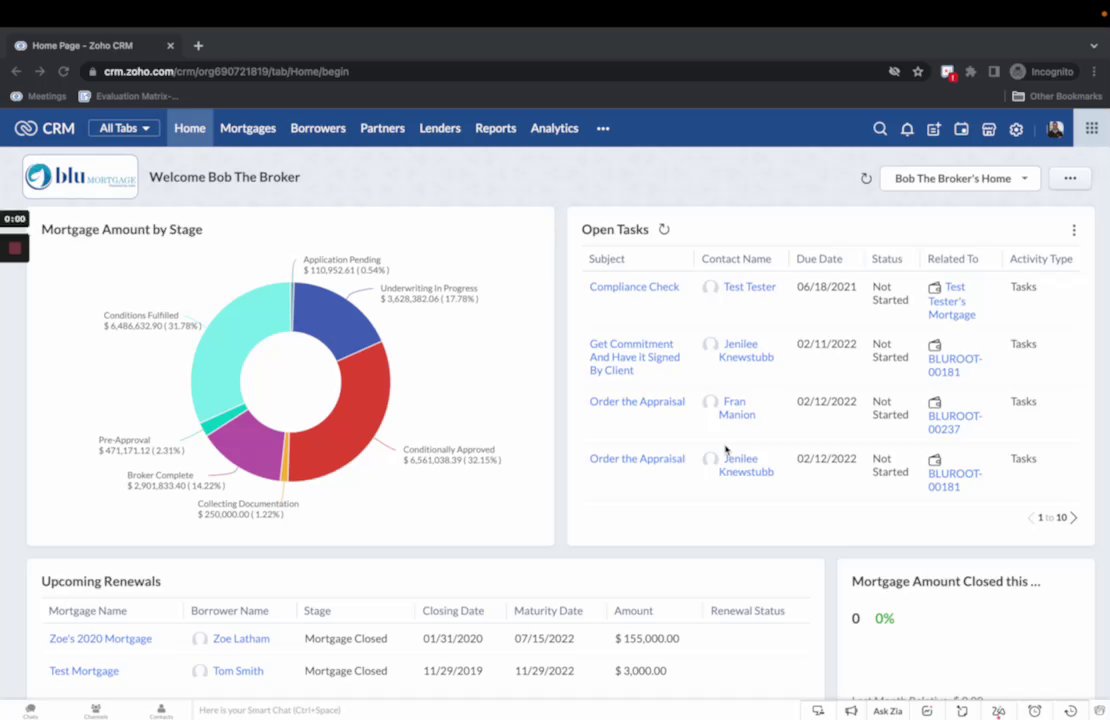Image resolution: width=1110 pixels, height=720 pixels.
Task: Expand the All Tabs dropdown
Action: point(124,128)
